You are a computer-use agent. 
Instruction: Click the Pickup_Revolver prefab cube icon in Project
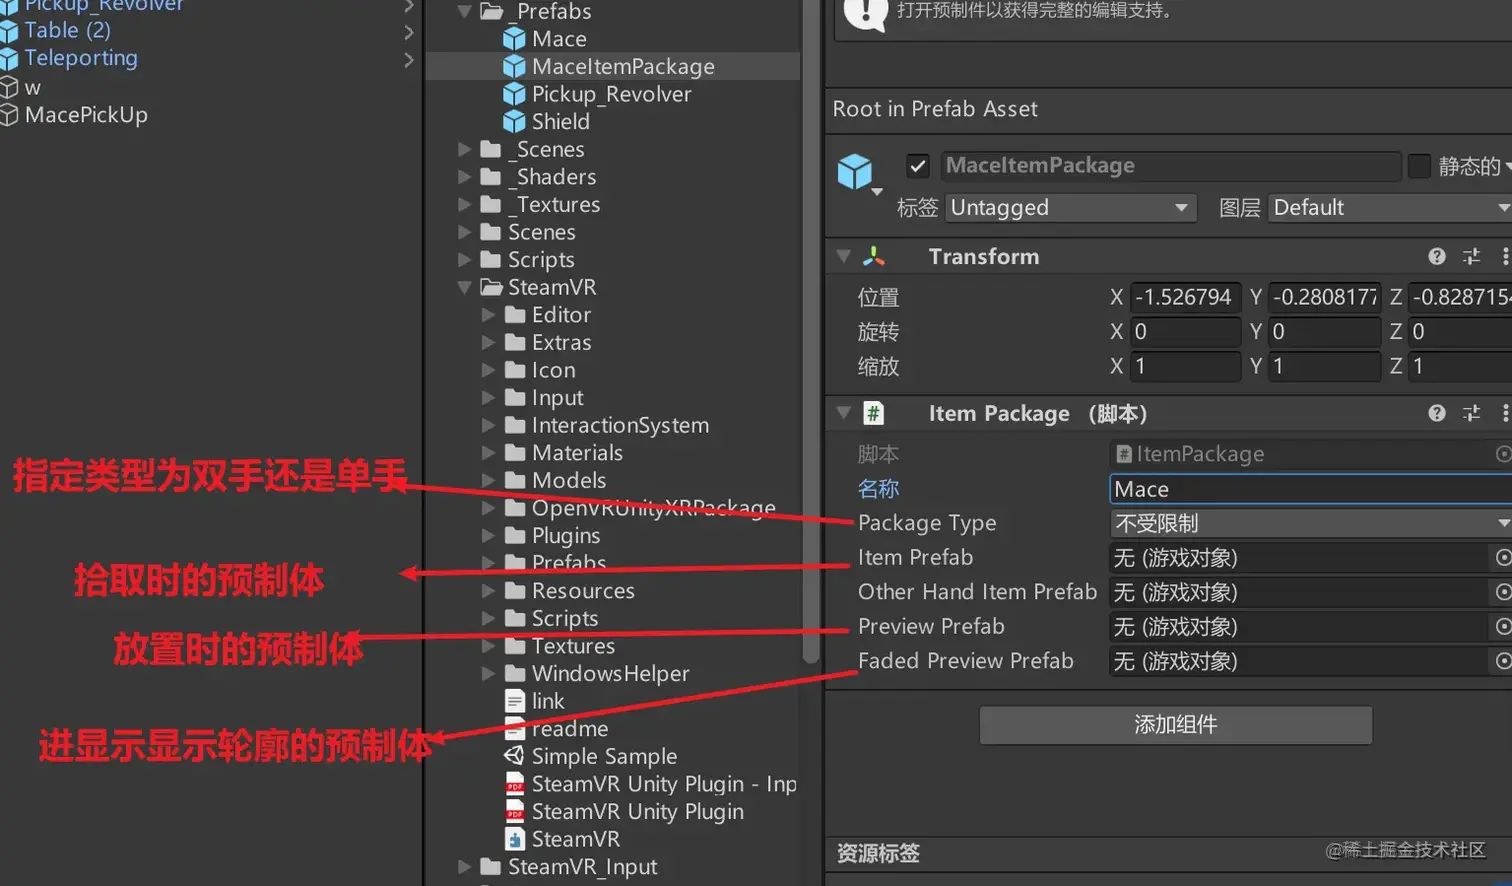click(514, 94)
